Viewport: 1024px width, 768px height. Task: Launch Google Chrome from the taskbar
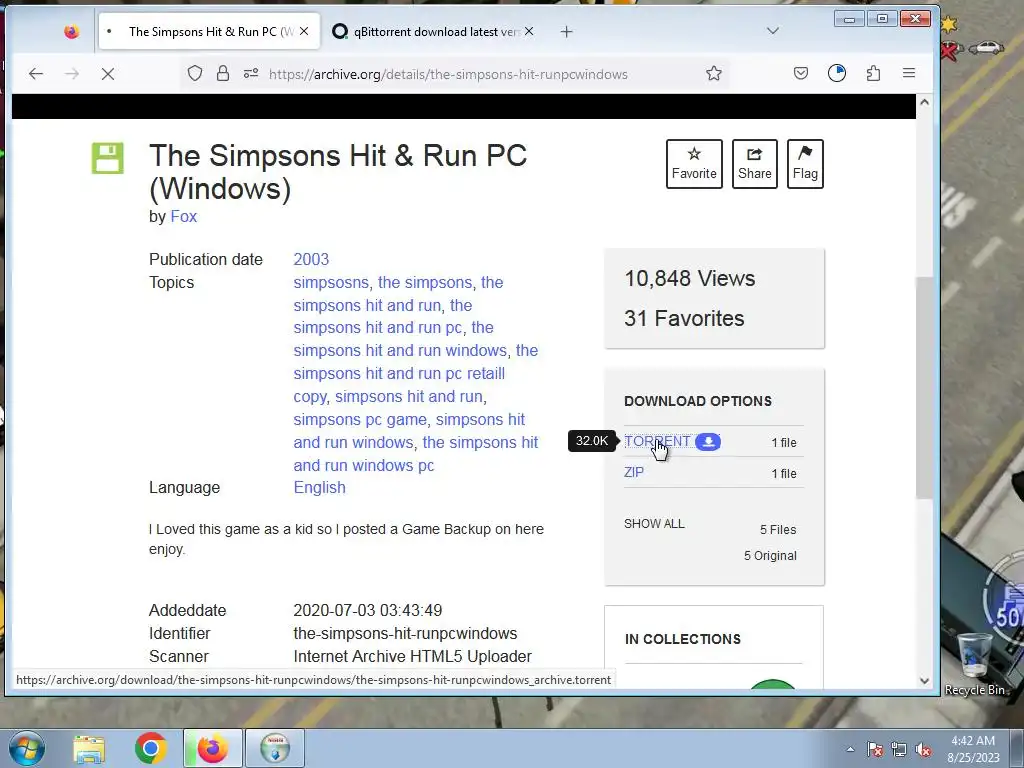[x=150, y=748]
